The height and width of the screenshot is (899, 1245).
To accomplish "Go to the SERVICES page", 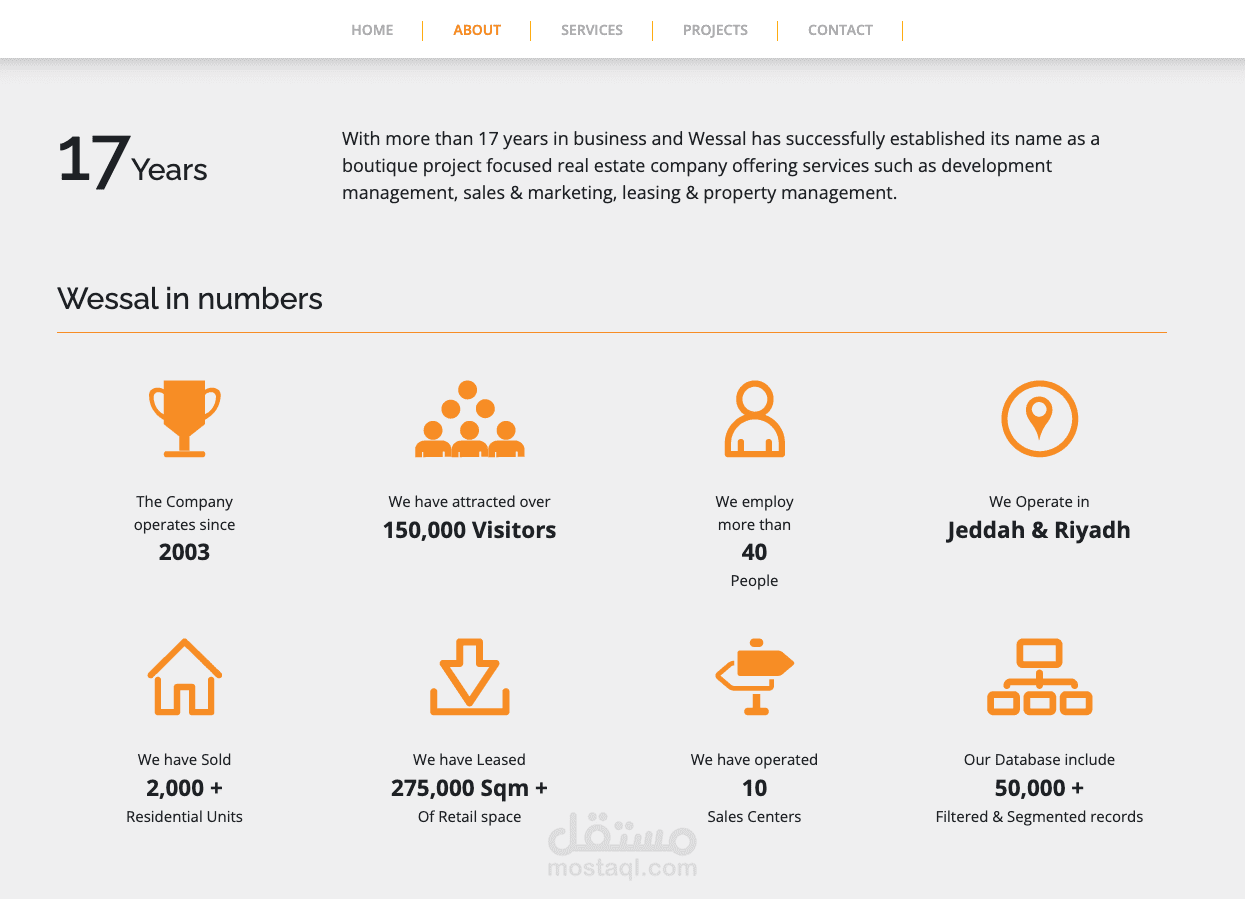I will pos(592,30).
